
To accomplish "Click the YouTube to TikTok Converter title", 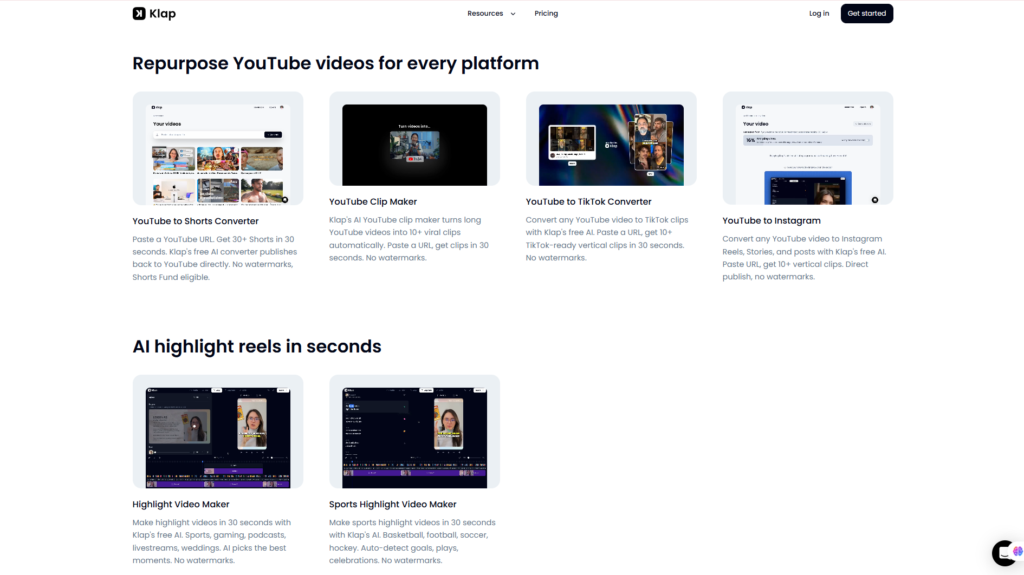I will (x=588, y=202).
